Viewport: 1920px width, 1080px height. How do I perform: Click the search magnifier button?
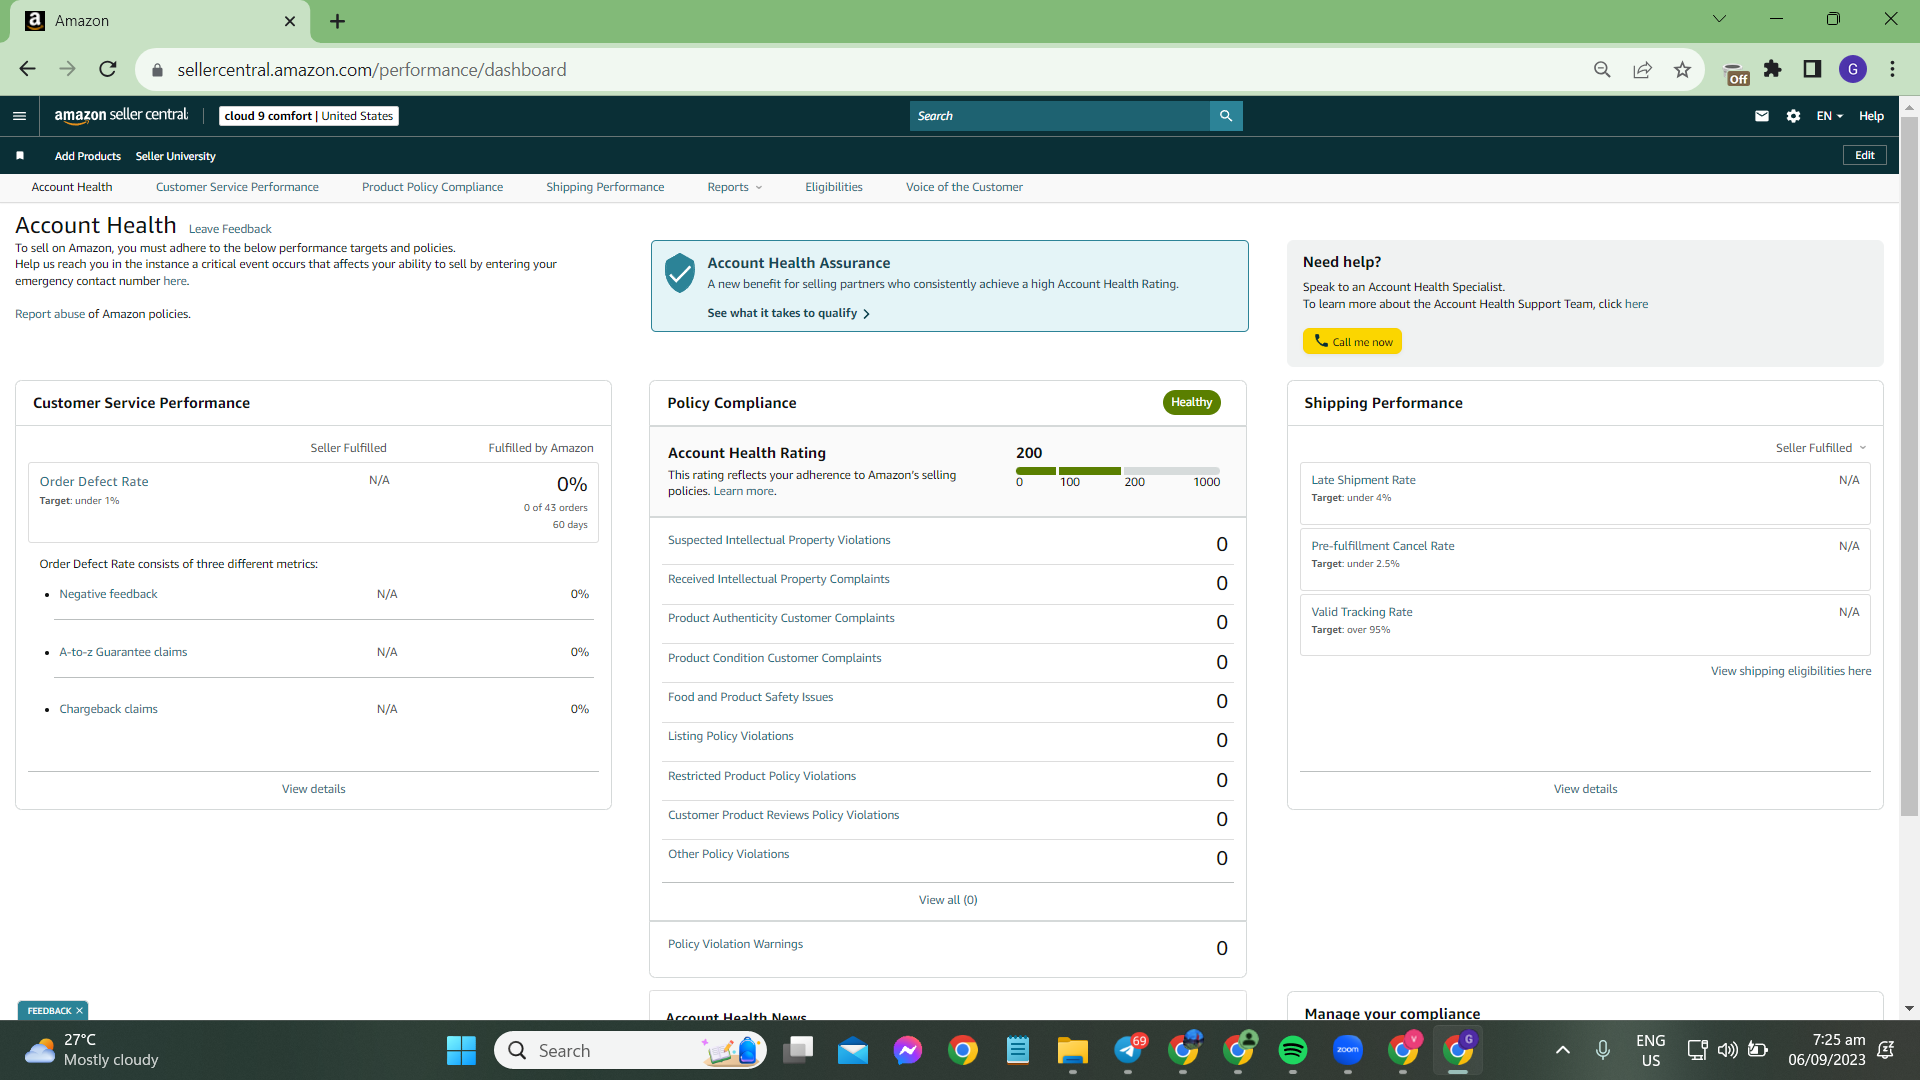(x=1226, y=116)
